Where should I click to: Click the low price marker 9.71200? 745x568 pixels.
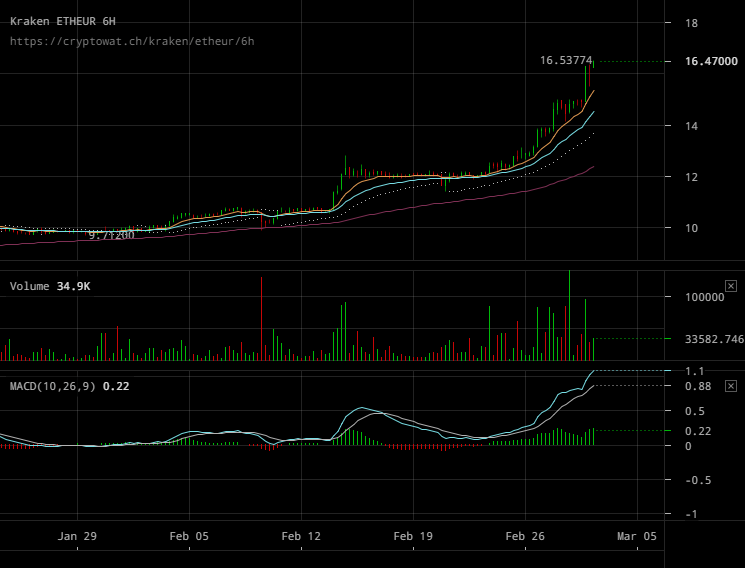(112, 235)
